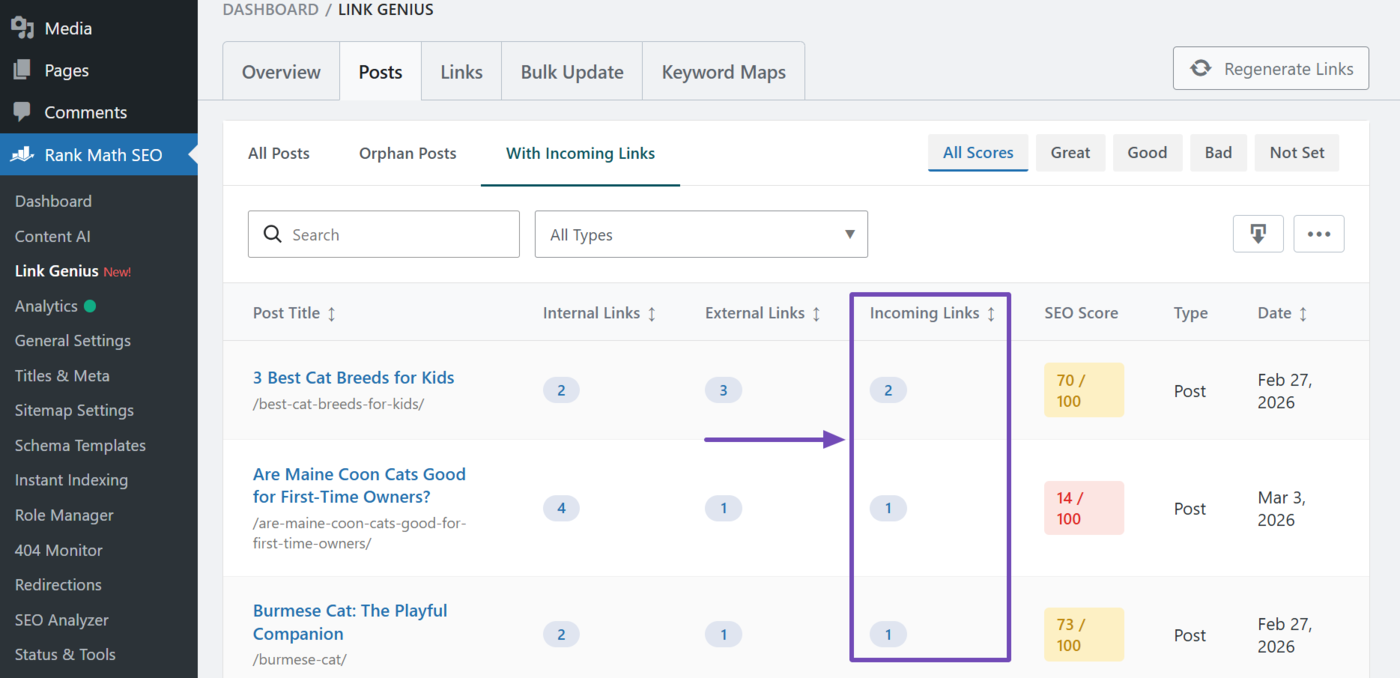This screenshot has width=1400, height=678.
Task: Open the All Types dropdown
Action: [700, 233]
